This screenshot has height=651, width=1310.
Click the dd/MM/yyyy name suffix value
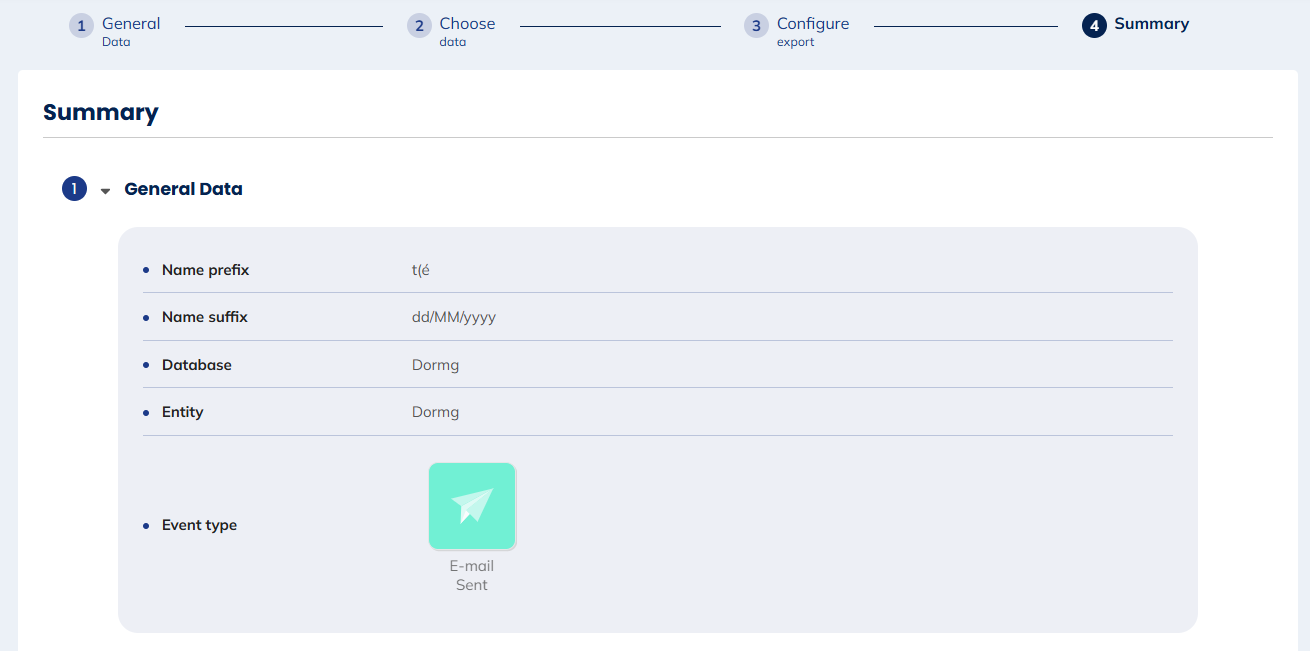tap(453, 317)
